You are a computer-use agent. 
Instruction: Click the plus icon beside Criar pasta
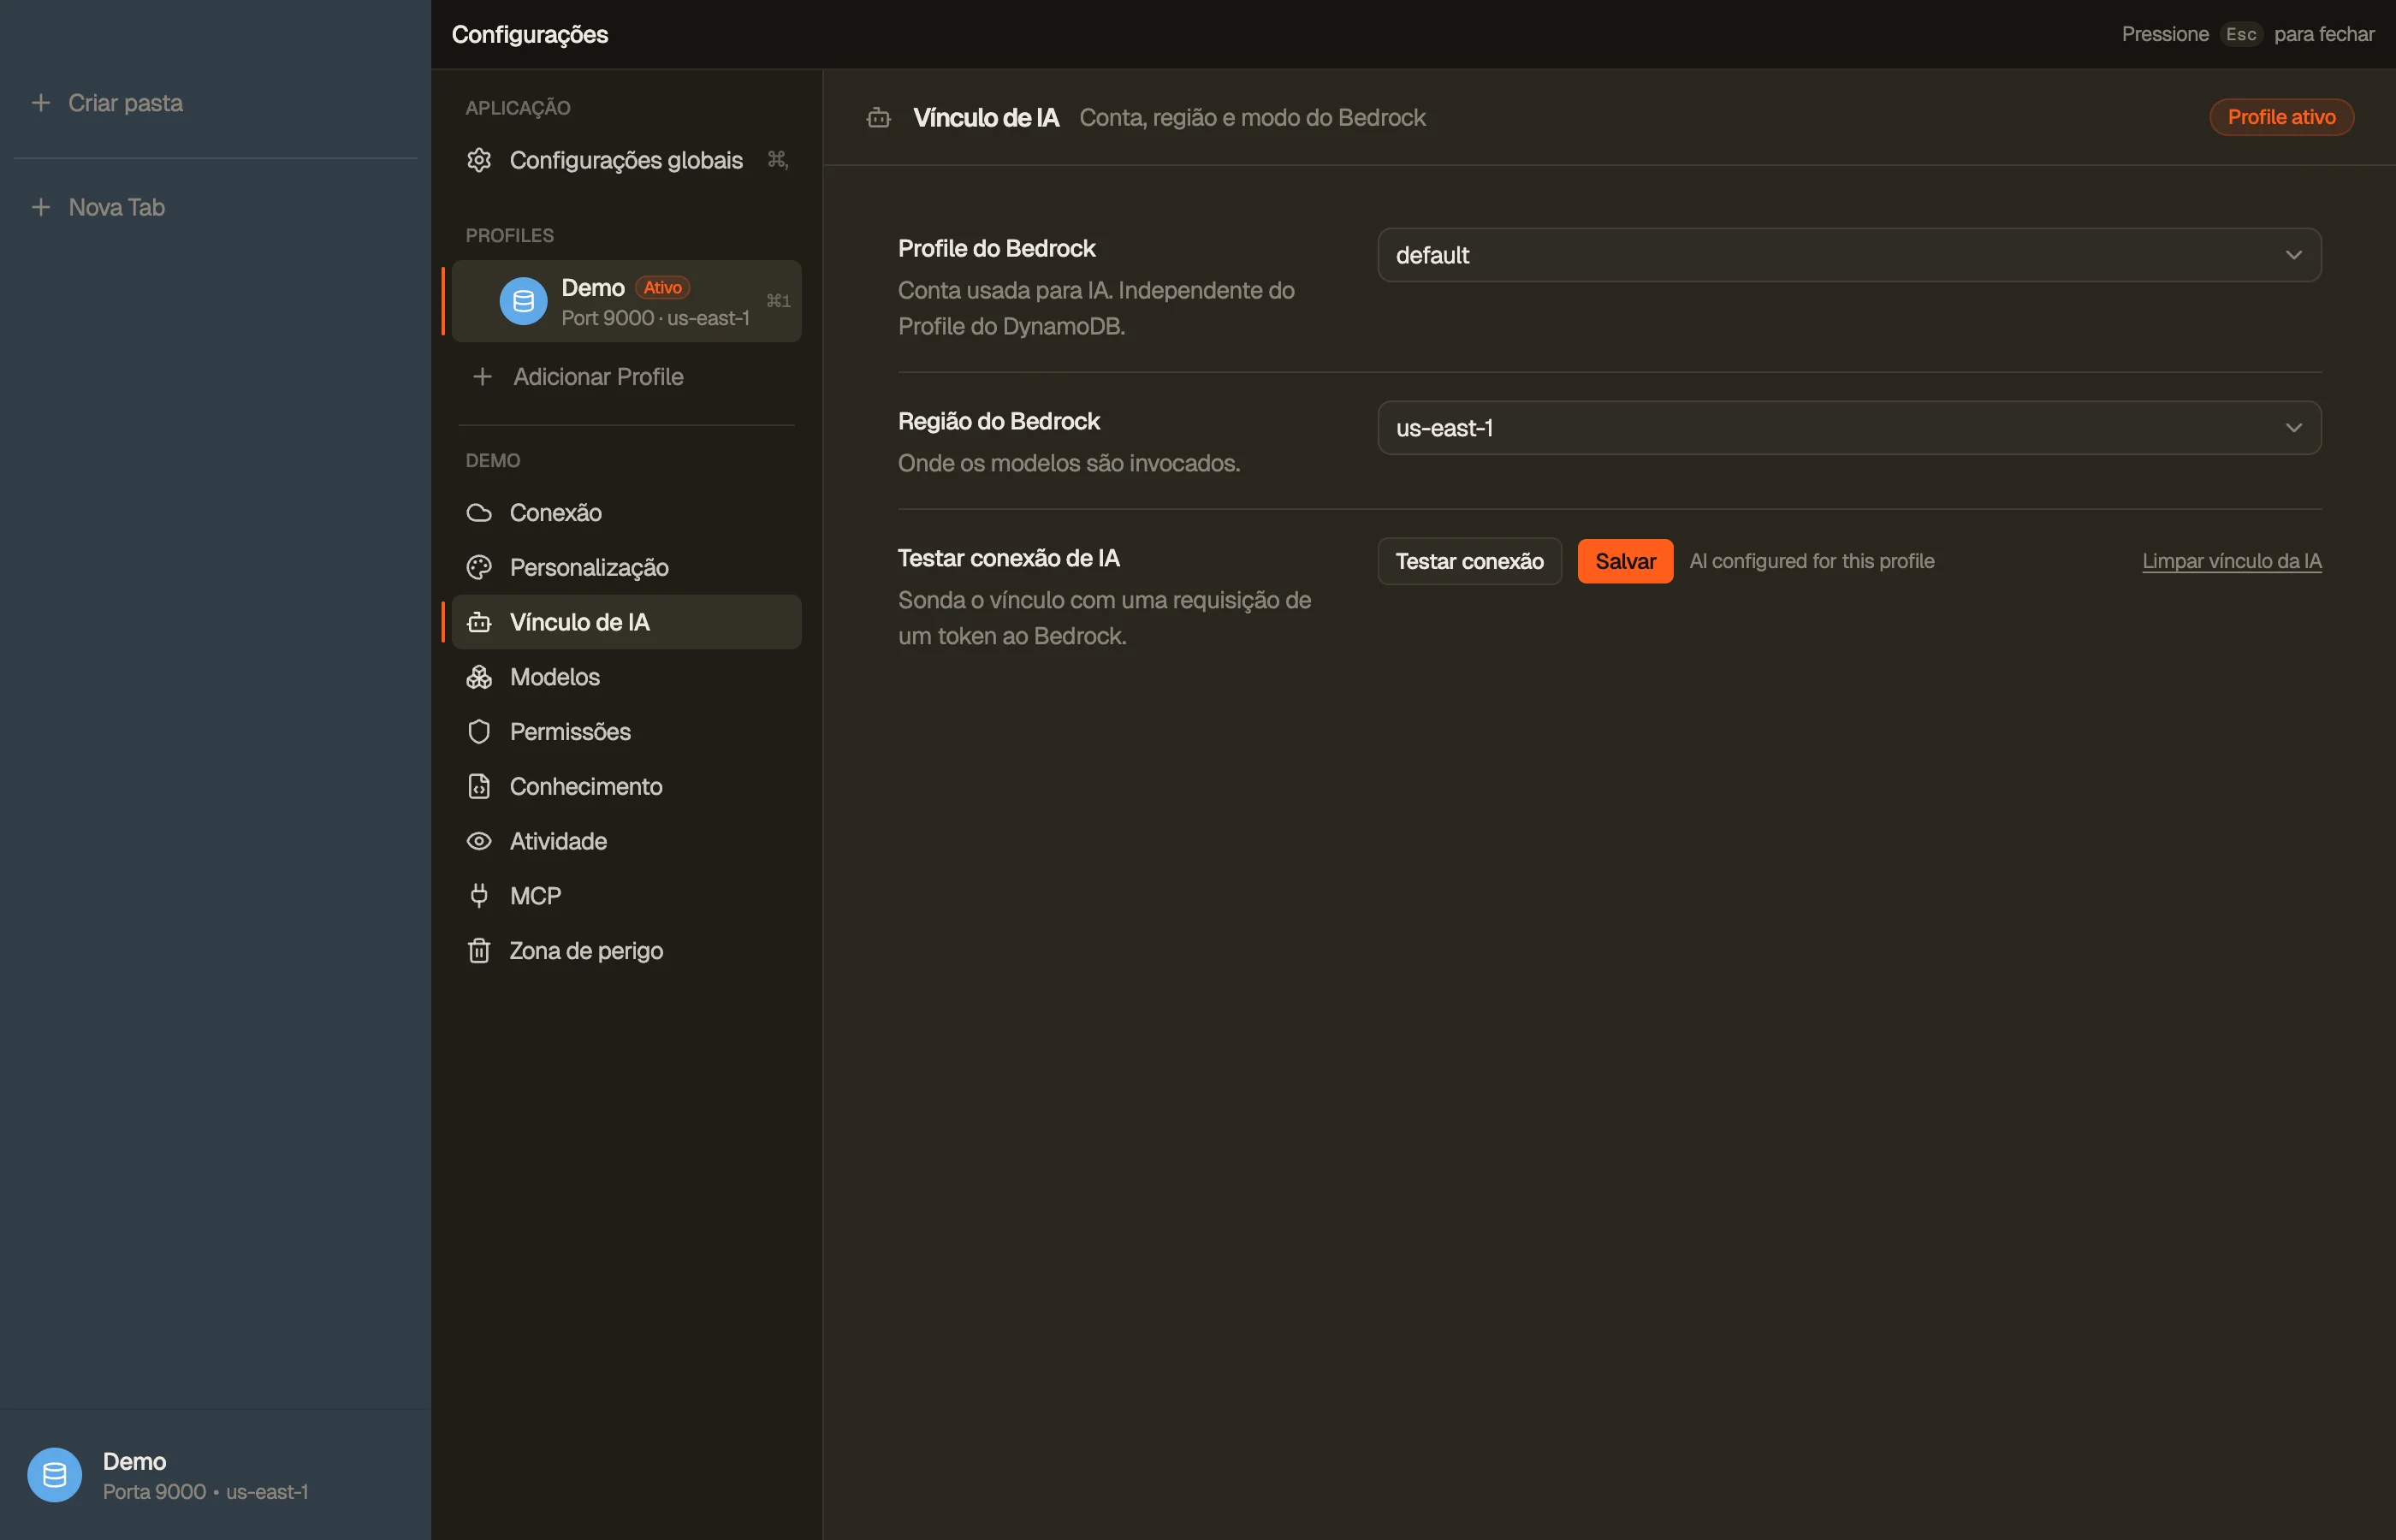pyautogui.click(x=41, y=103)
